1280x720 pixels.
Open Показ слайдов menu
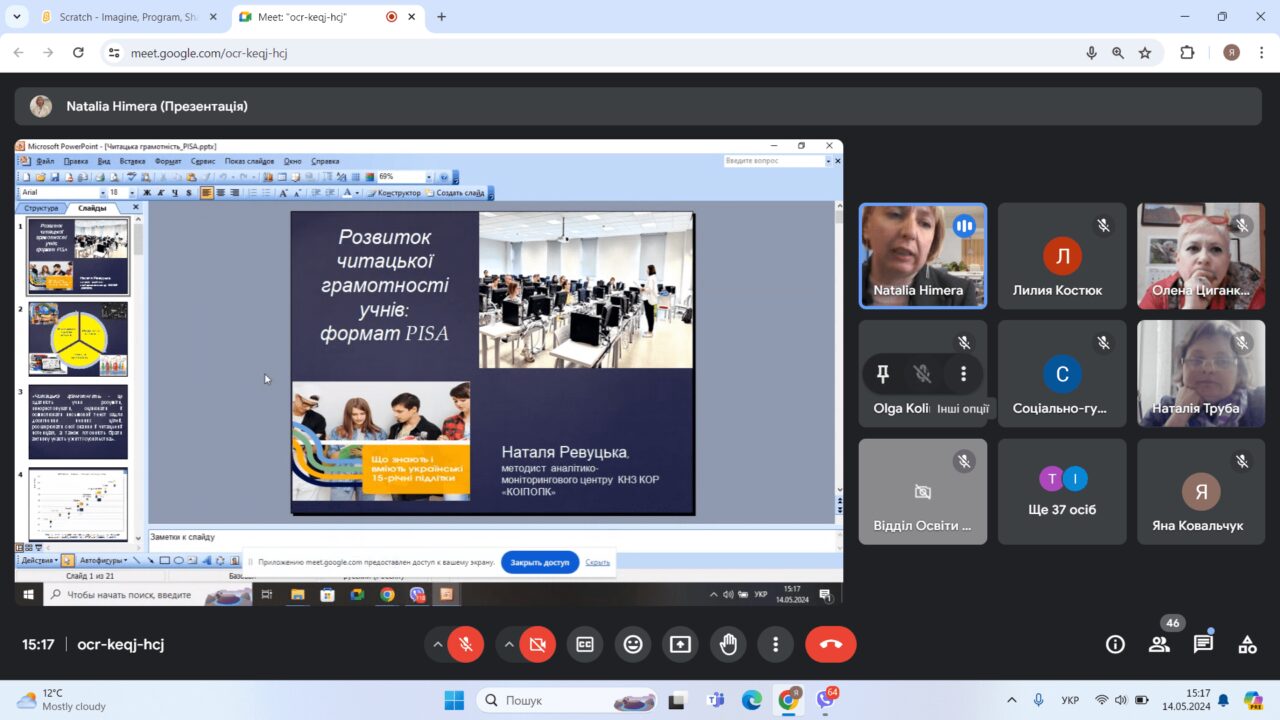click(249, 161)
